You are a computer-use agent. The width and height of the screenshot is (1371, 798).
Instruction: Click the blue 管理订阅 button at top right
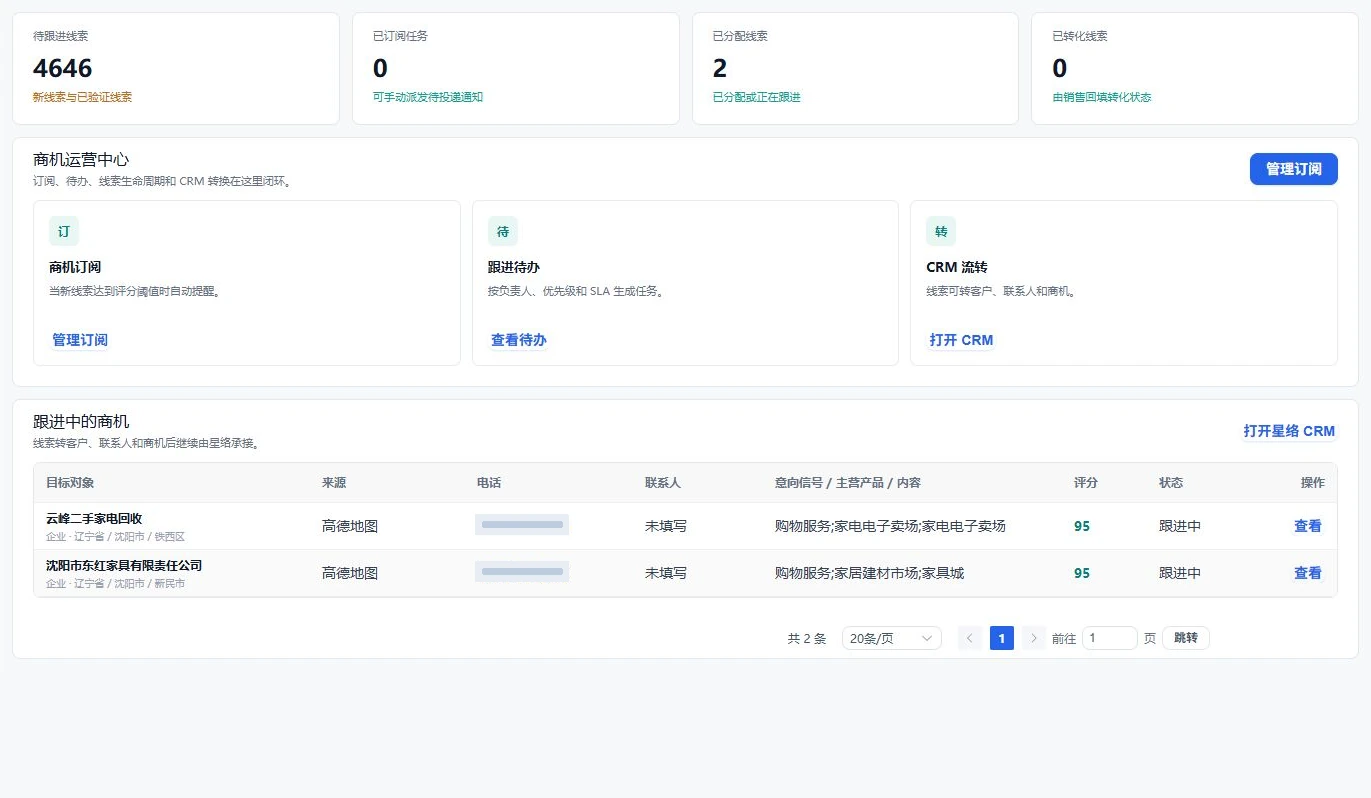[1294, 169]
